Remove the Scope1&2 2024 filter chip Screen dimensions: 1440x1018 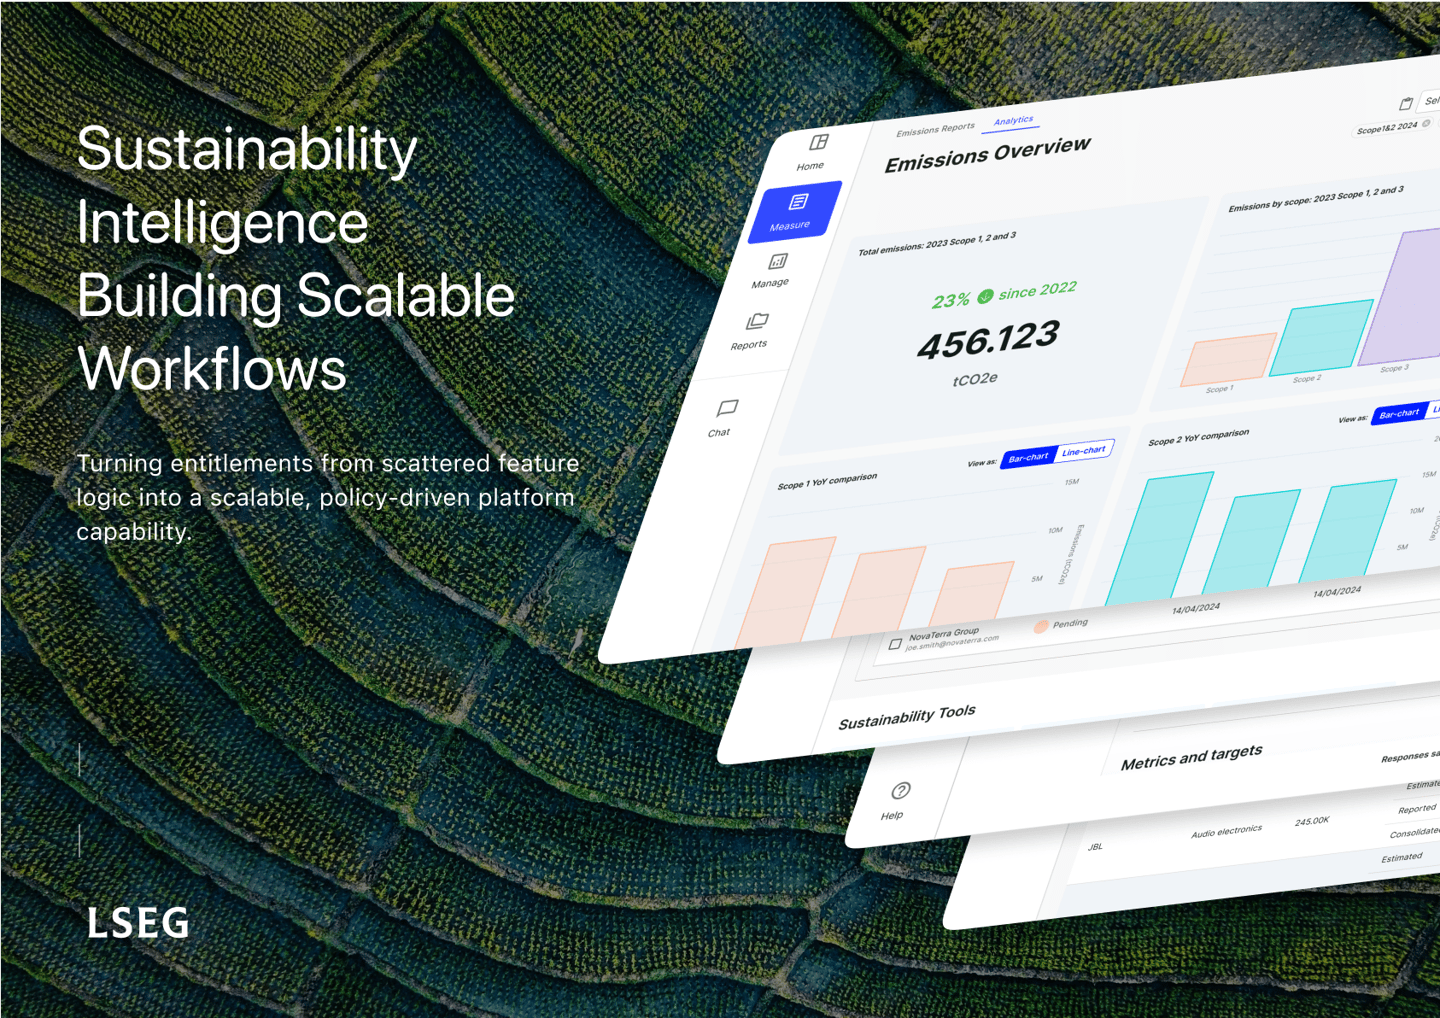click(1427, 123)
